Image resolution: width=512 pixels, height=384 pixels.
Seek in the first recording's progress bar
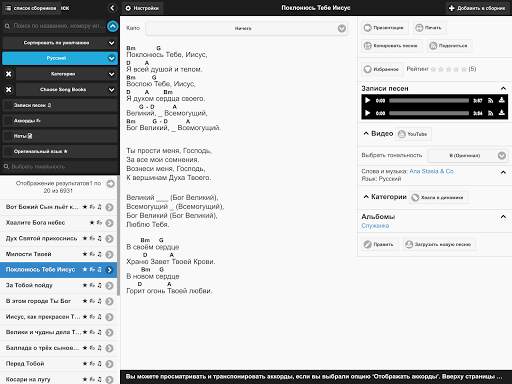pos(429,100)
